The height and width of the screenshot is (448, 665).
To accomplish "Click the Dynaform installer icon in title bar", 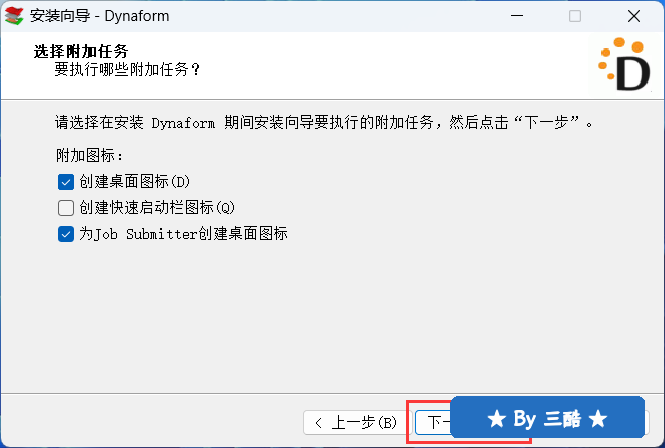I will [x=14, y=16].
